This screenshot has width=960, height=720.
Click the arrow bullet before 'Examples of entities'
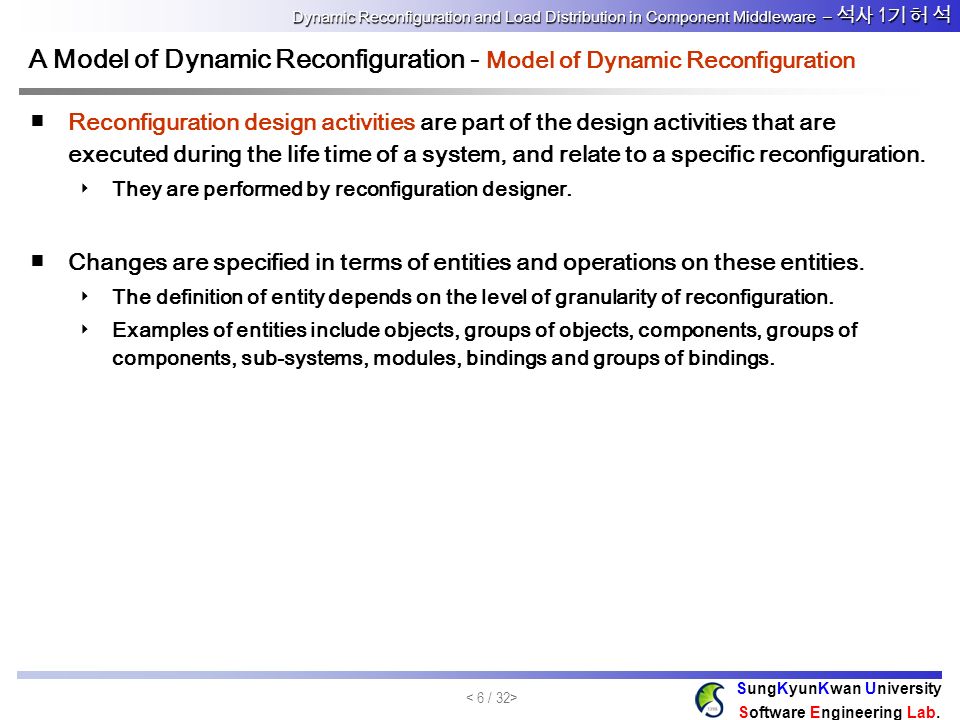[x=84, y=329]
